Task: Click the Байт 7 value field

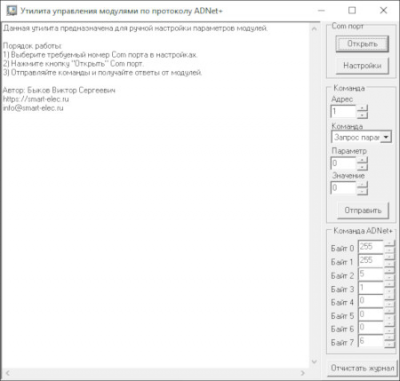Action: 371,341
